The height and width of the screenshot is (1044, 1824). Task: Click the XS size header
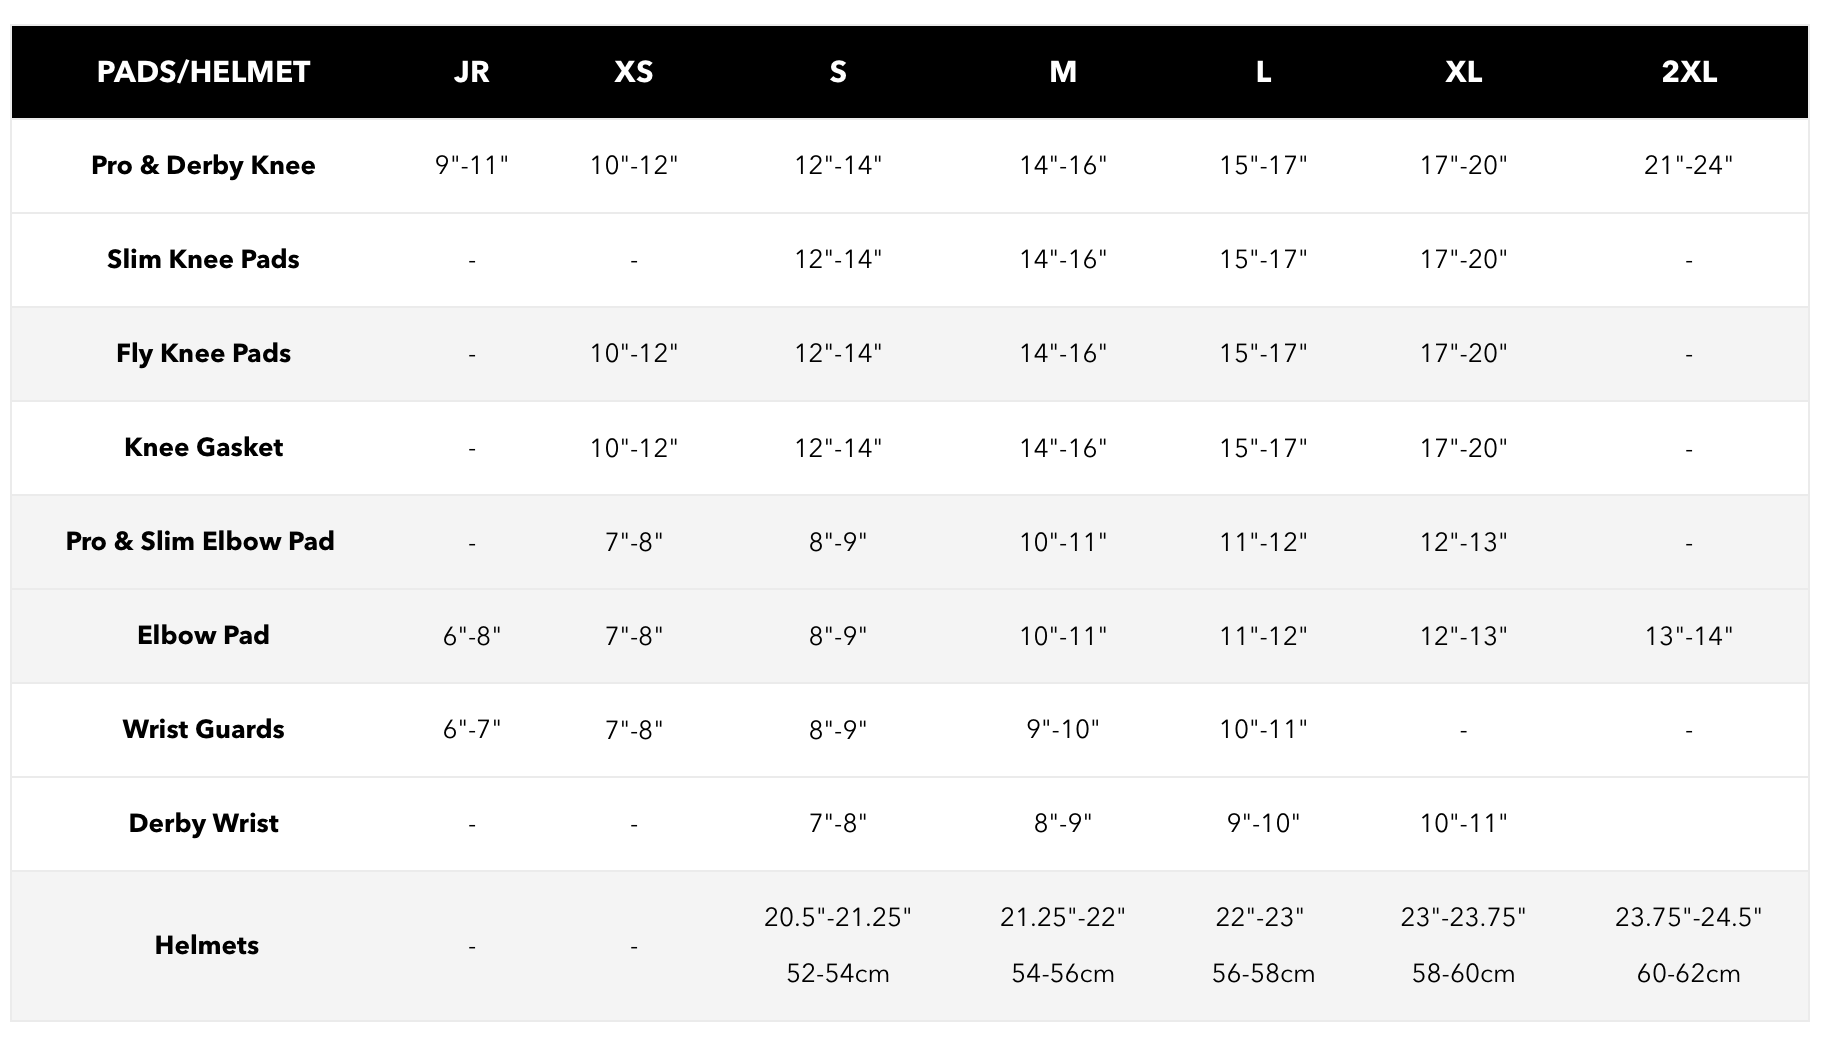(633, 72)
